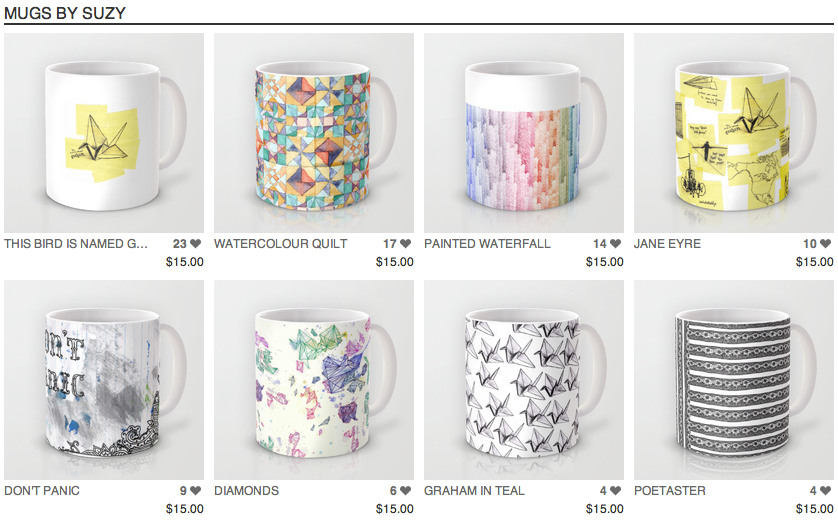Like the This Bird Is Named mug heart
This screenshot has width=838, height=522.
(x=196, y=244)
